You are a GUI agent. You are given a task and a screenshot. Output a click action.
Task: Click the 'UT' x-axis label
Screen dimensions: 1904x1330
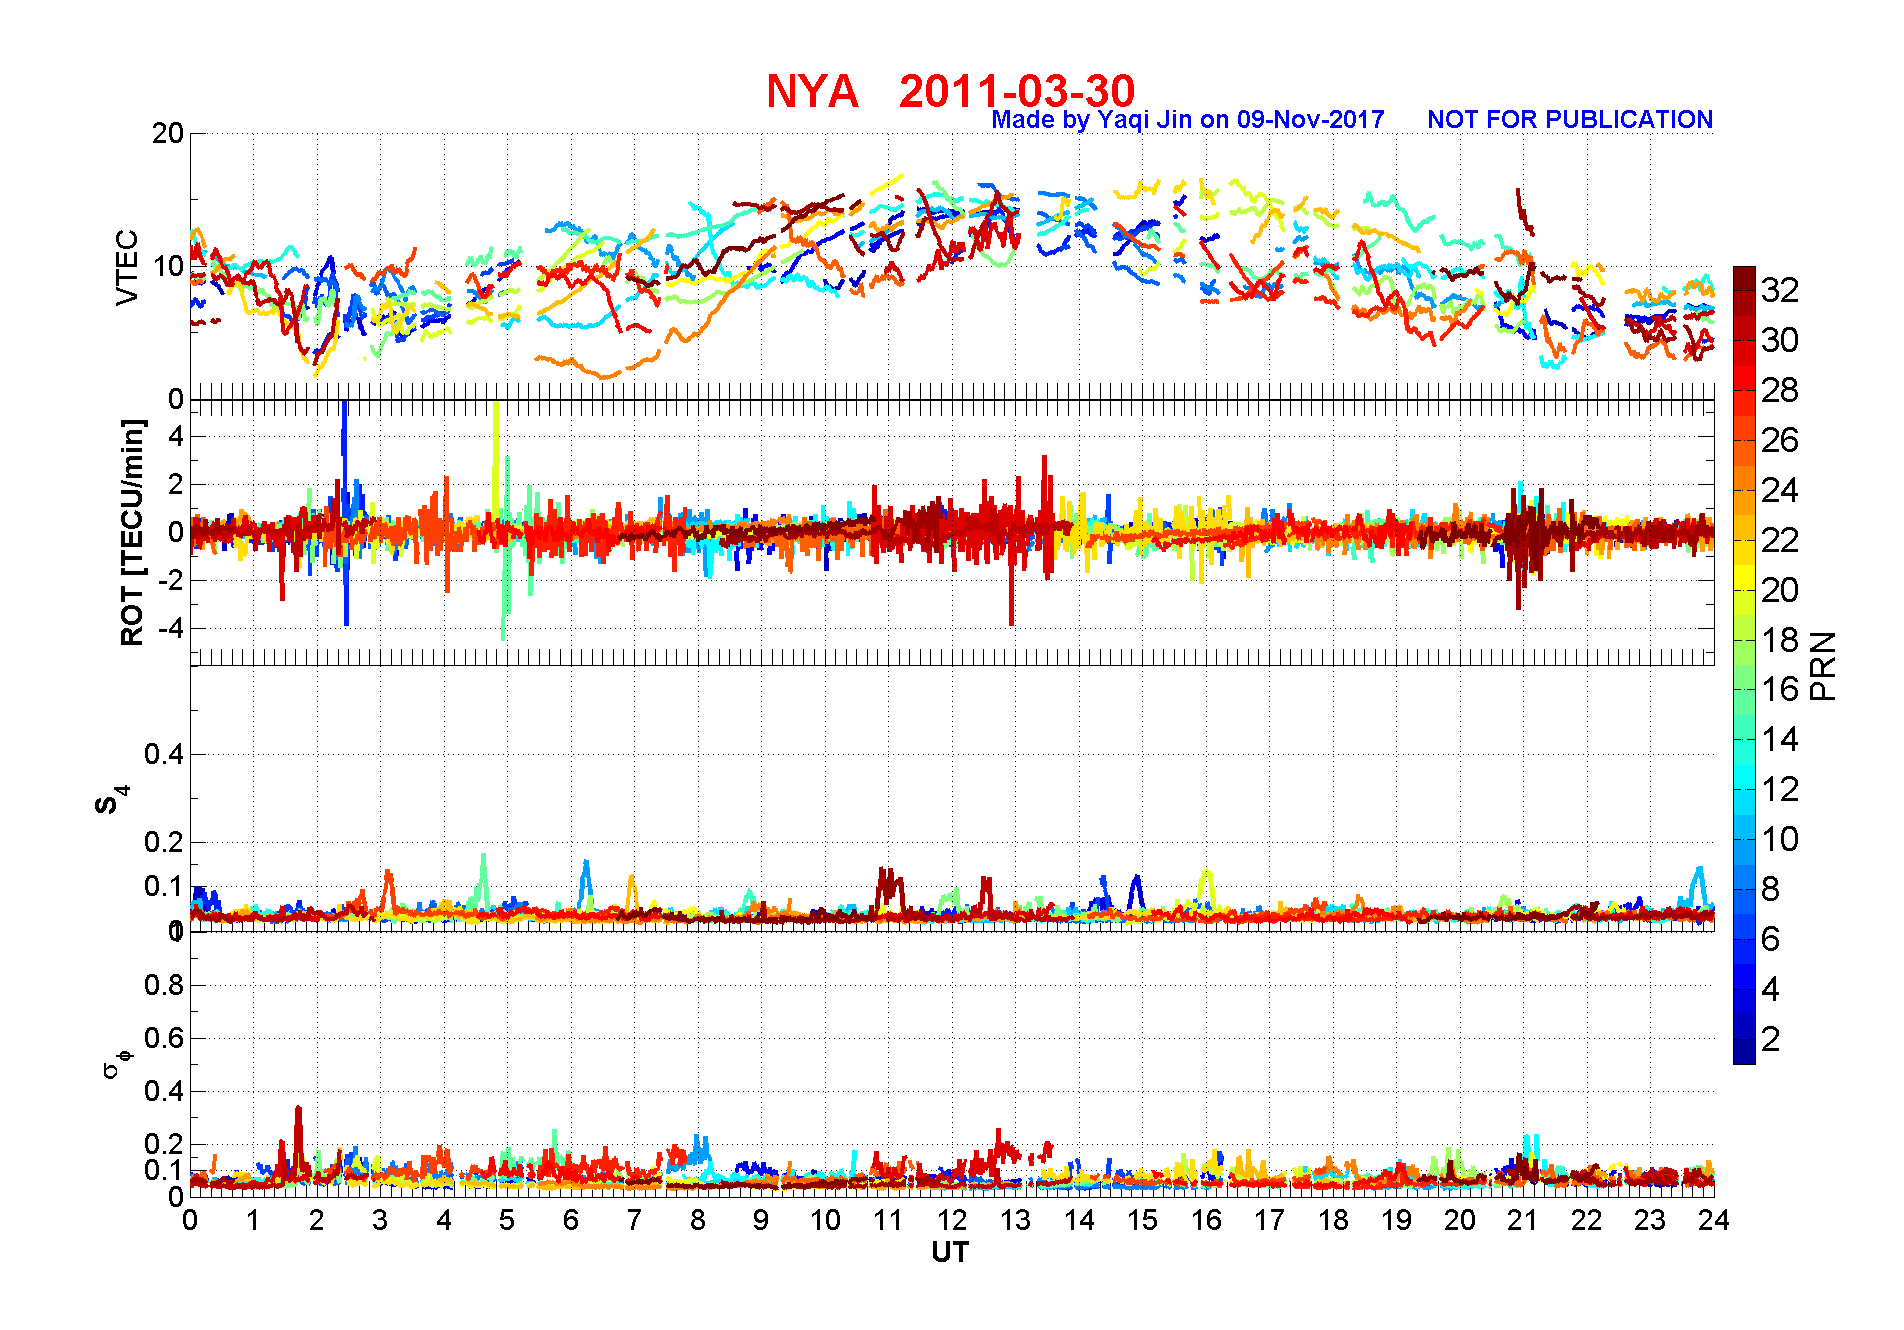point(950,1252)
